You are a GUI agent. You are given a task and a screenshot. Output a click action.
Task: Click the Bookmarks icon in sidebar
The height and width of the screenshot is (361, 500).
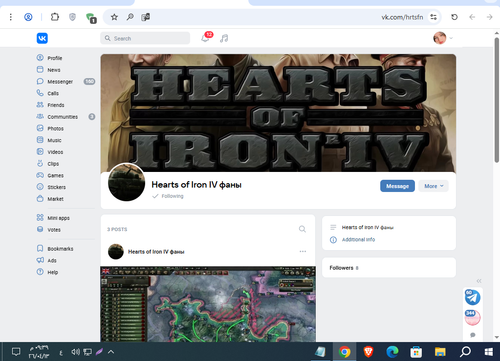click(x=40, y=248)
